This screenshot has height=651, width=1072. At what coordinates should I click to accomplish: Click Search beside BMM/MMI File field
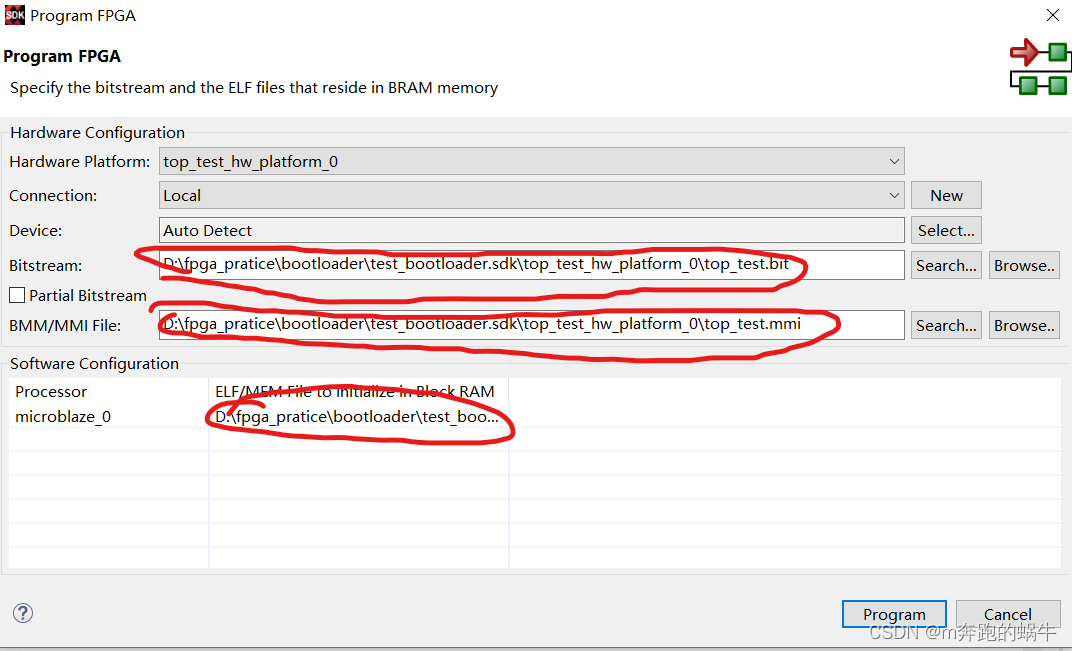click(x=945, y=324)
